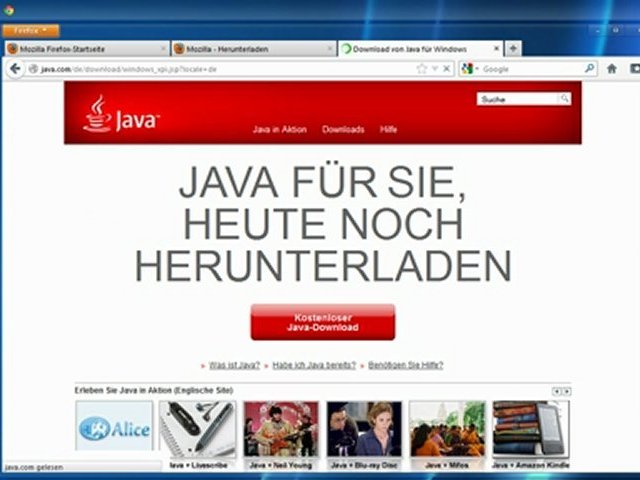Open URL bar history dropdown arrow

point(435,69)
